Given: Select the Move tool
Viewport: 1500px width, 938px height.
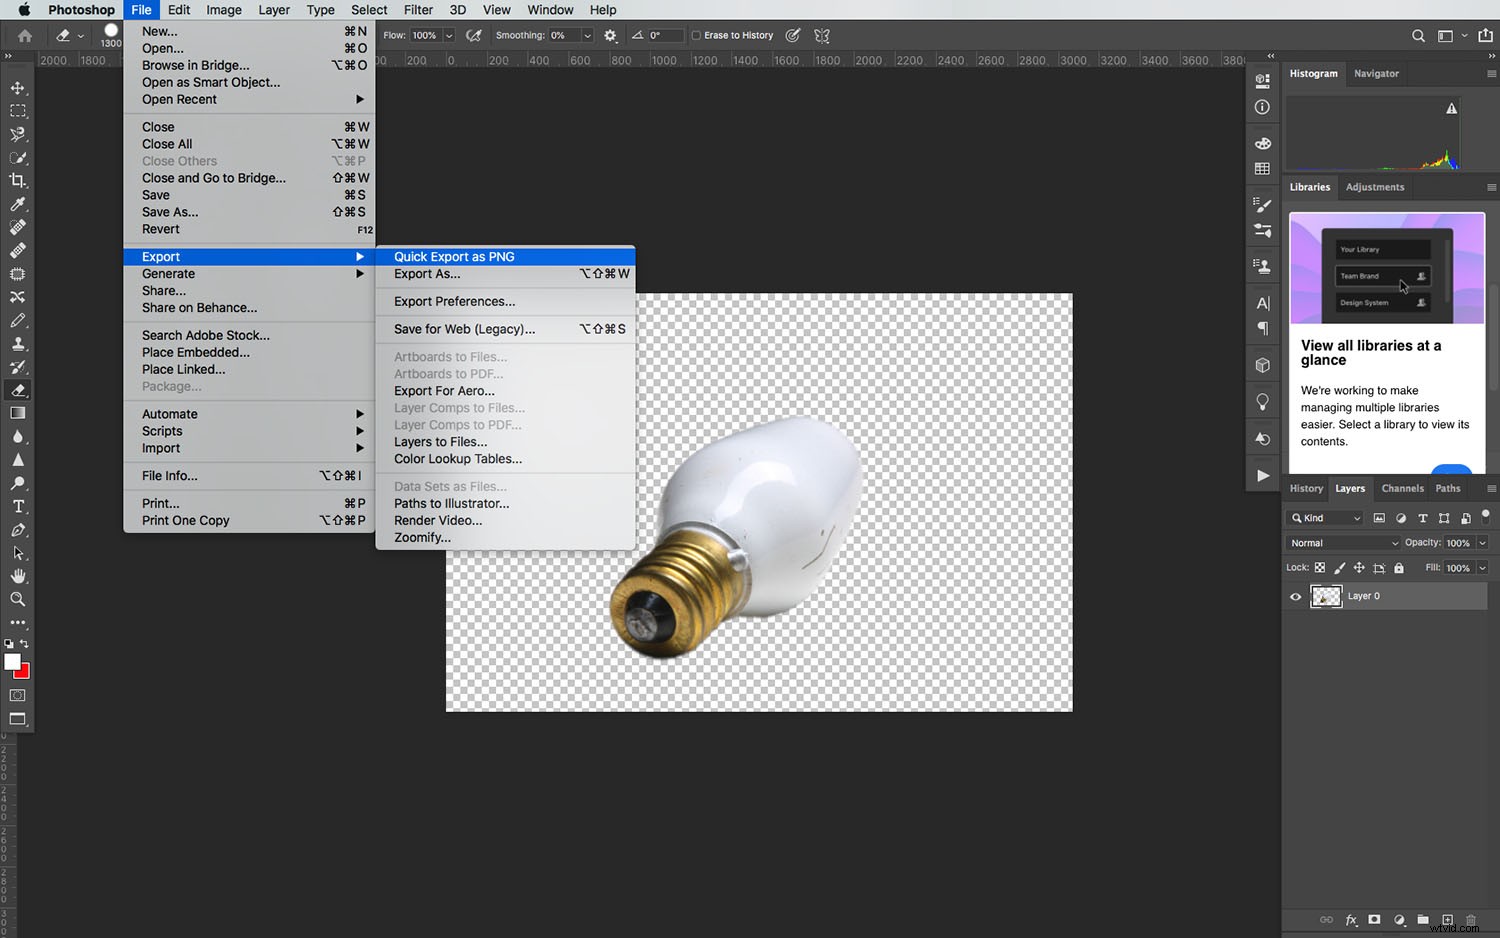Looking at the screenshot, I should coord(18,87).
